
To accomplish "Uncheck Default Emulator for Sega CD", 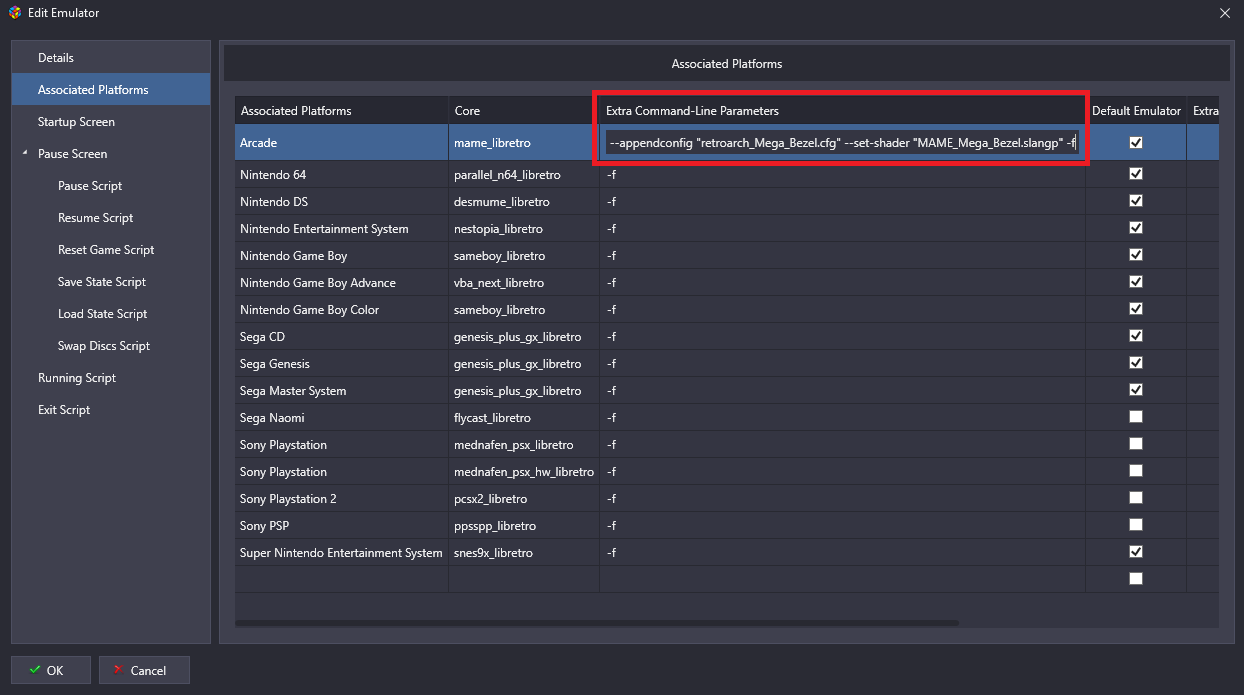I will point(1135,336).
